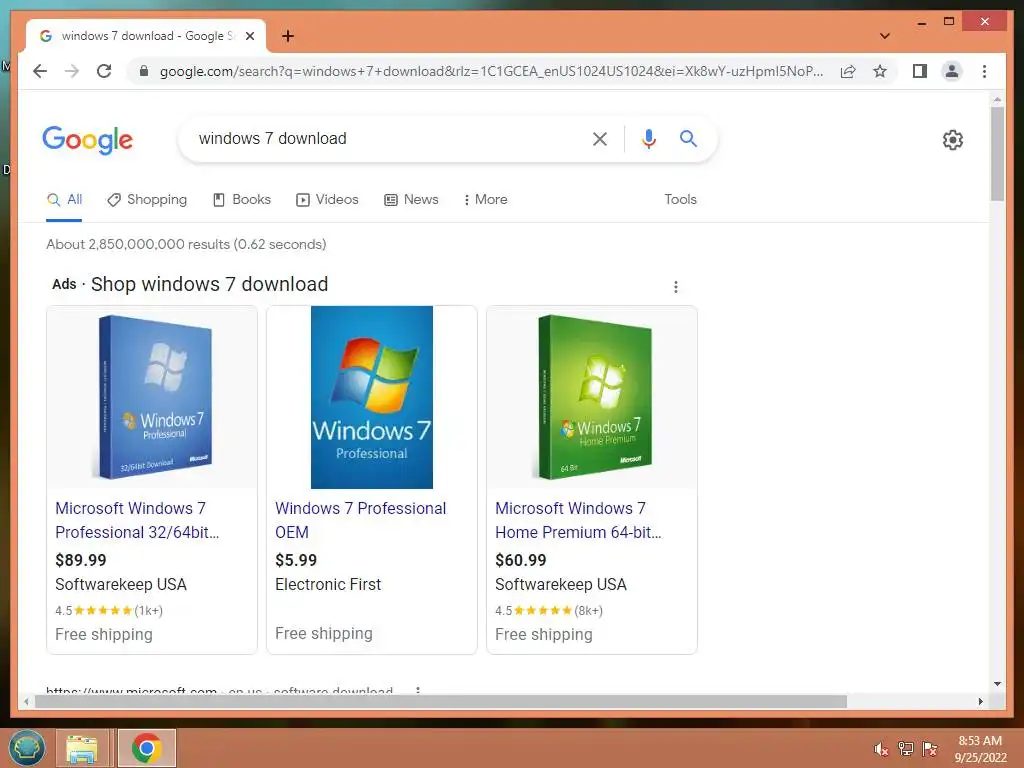Switch to the Books tab

(x=242, y=200)
